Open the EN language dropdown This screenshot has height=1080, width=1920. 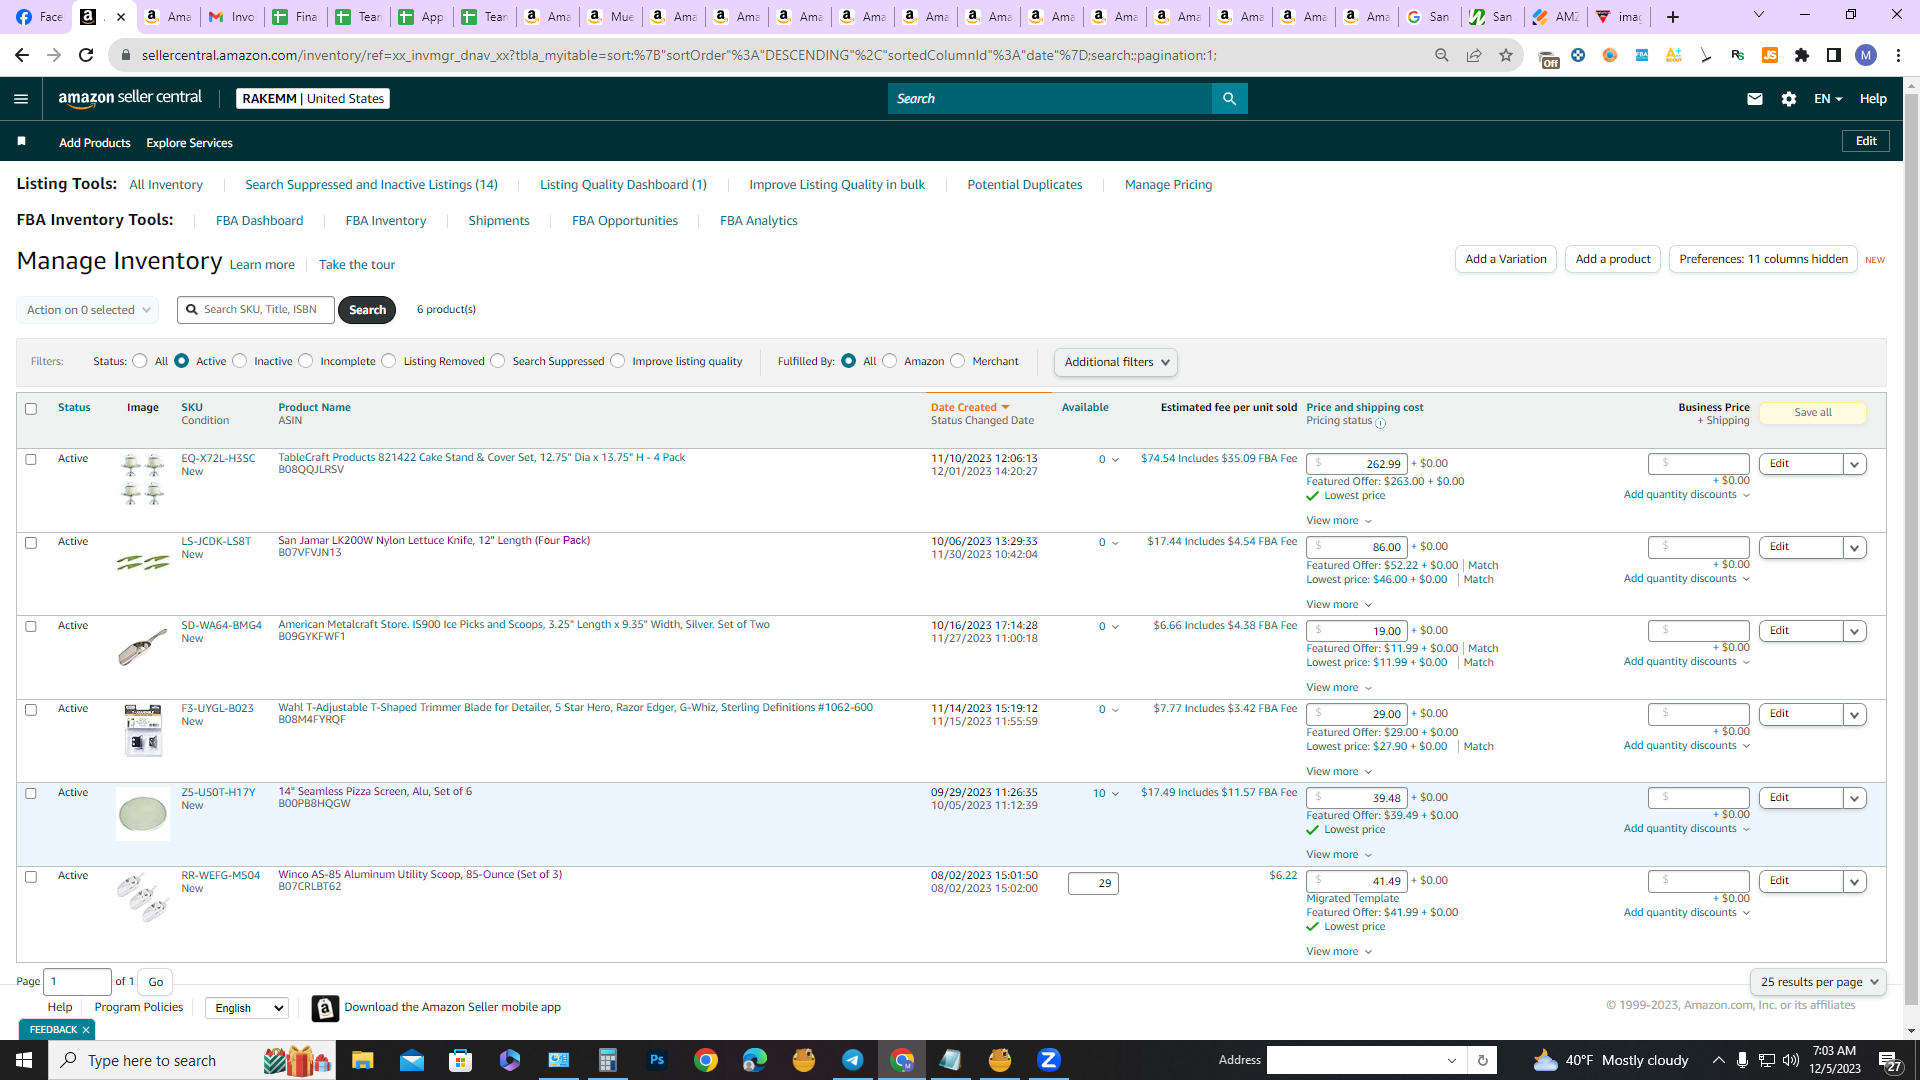pyautogui.click(x=1828, y=98)
